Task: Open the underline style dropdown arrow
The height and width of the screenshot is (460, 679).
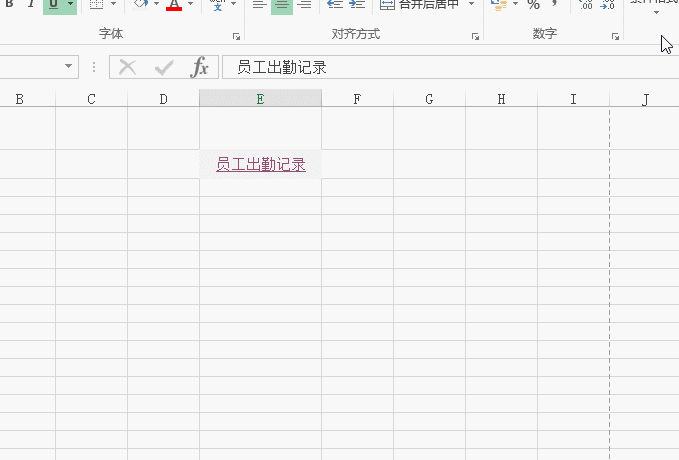Action: point(71,4)
